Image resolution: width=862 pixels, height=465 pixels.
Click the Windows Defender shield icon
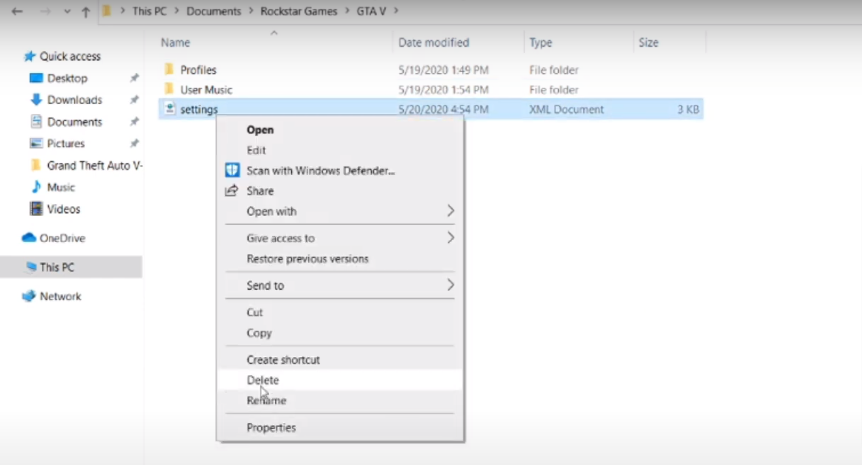point(232,170)
